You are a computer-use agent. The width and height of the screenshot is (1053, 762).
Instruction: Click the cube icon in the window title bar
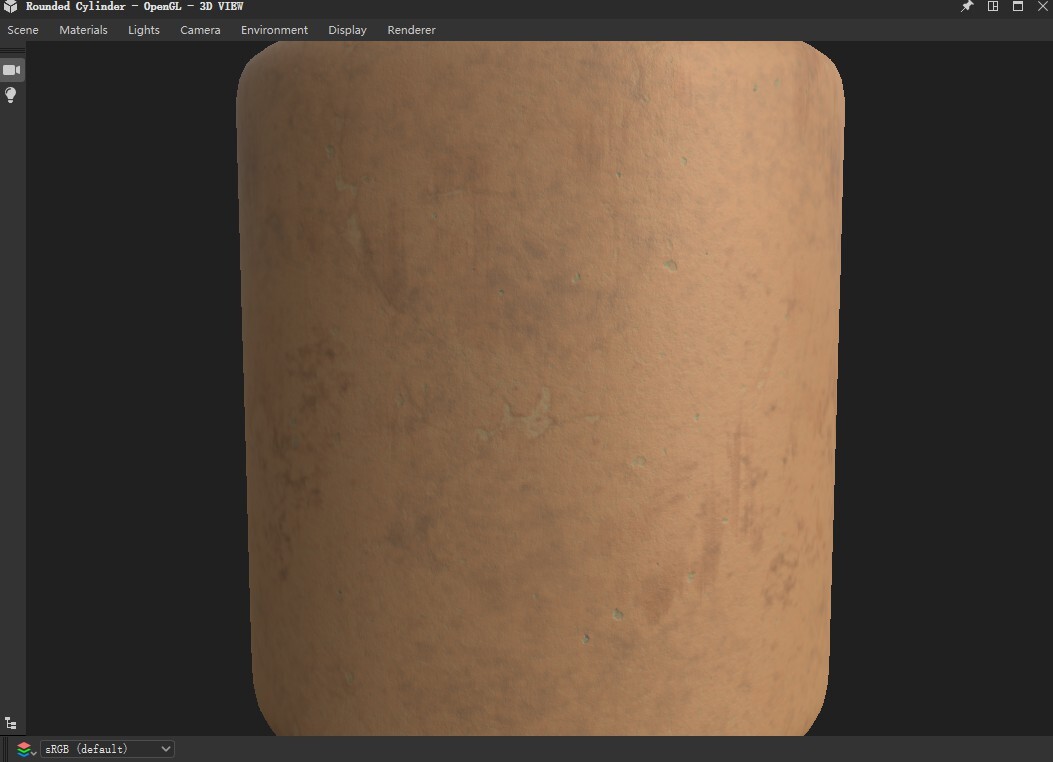(x=8, y=6)
